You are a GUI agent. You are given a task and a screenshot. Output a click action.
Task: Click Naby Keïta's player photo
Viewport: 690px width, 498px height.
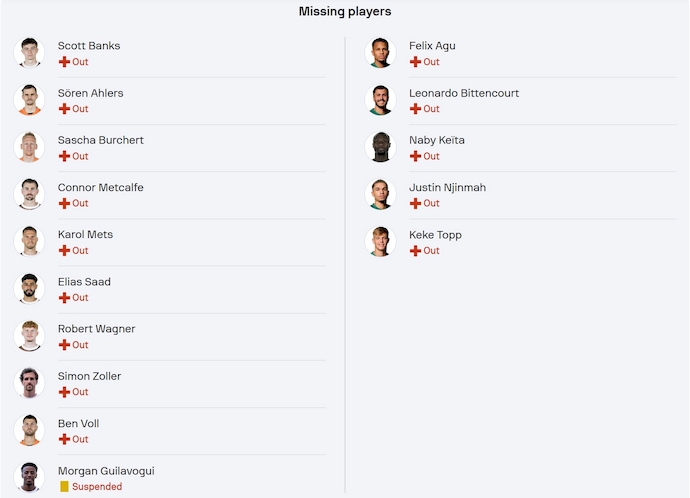tap(380, 147)
